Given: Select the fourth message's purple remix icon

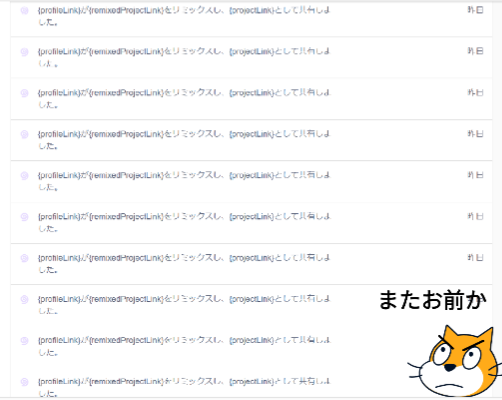Looking at the screenshot, I should (x=24, y=134).
